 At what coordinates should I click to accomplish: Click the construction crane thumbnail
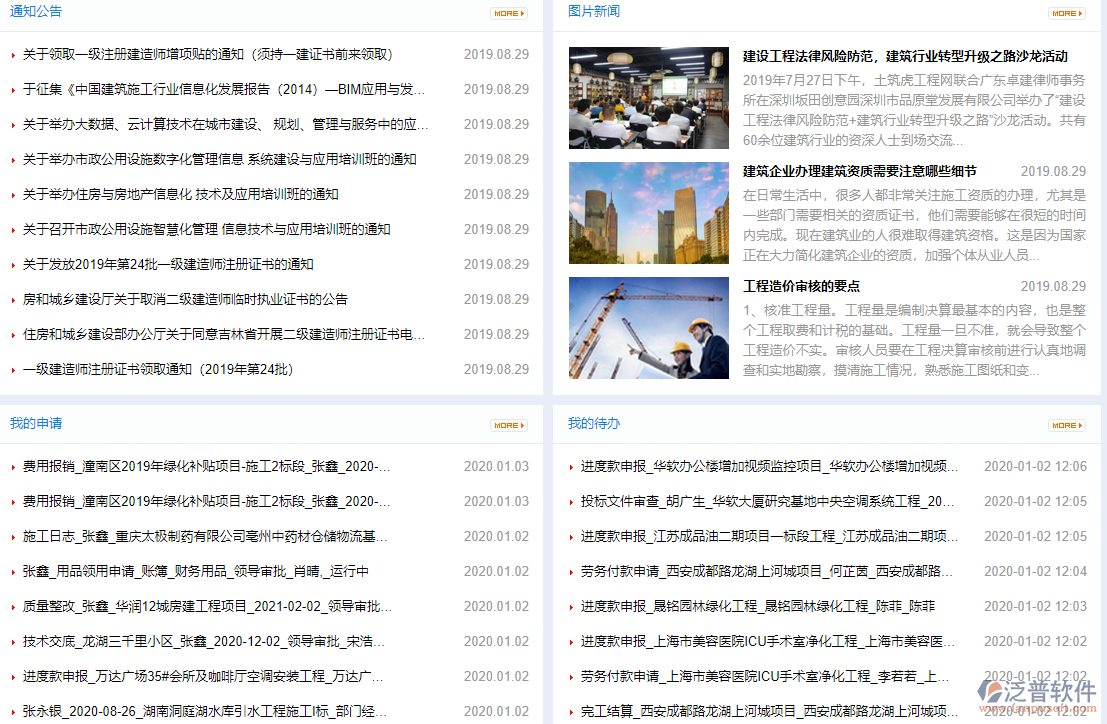pos(648,328)
